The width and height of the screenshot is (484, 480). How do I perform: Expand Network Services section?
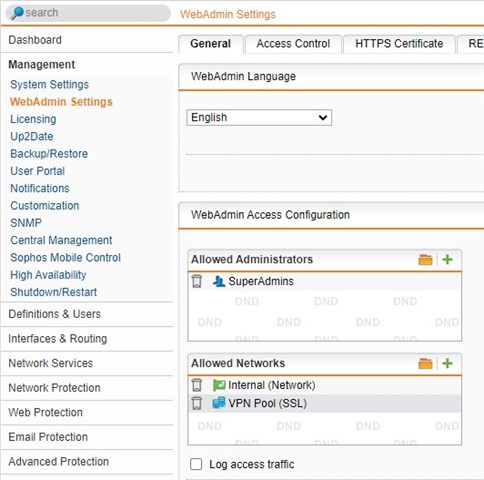tap(51, 363)
